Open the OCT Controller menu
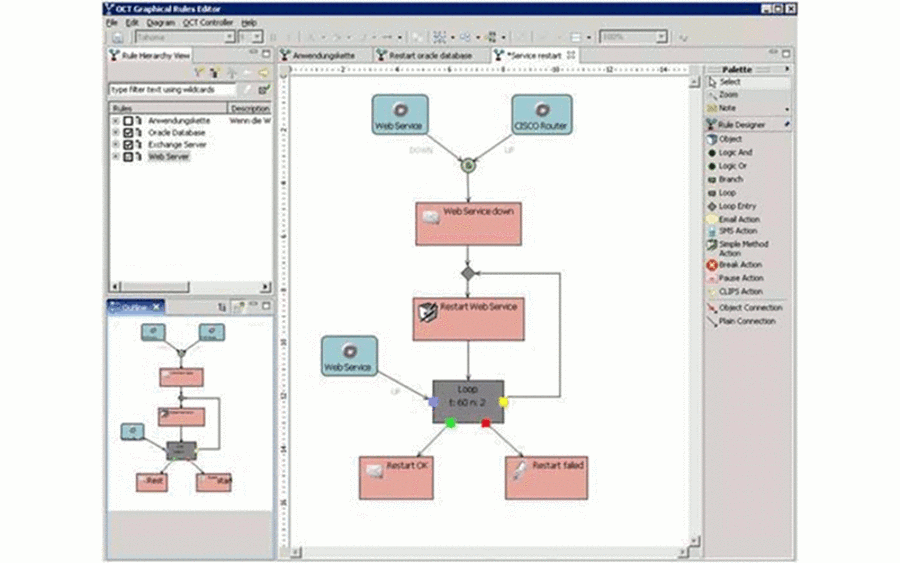The image size is (900, 563). coord(208,22)
